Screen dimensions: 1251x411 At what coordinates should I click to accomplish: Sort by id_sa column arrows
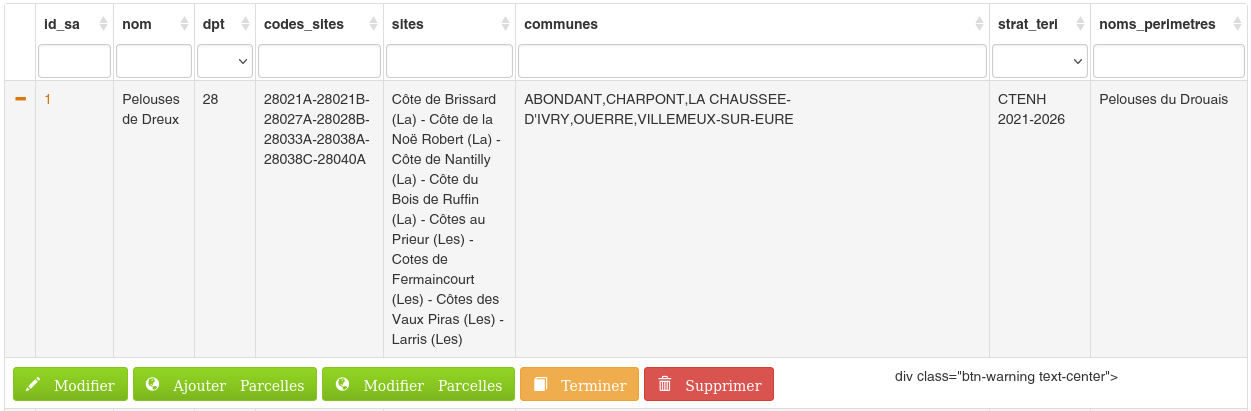tap(102, 24)
